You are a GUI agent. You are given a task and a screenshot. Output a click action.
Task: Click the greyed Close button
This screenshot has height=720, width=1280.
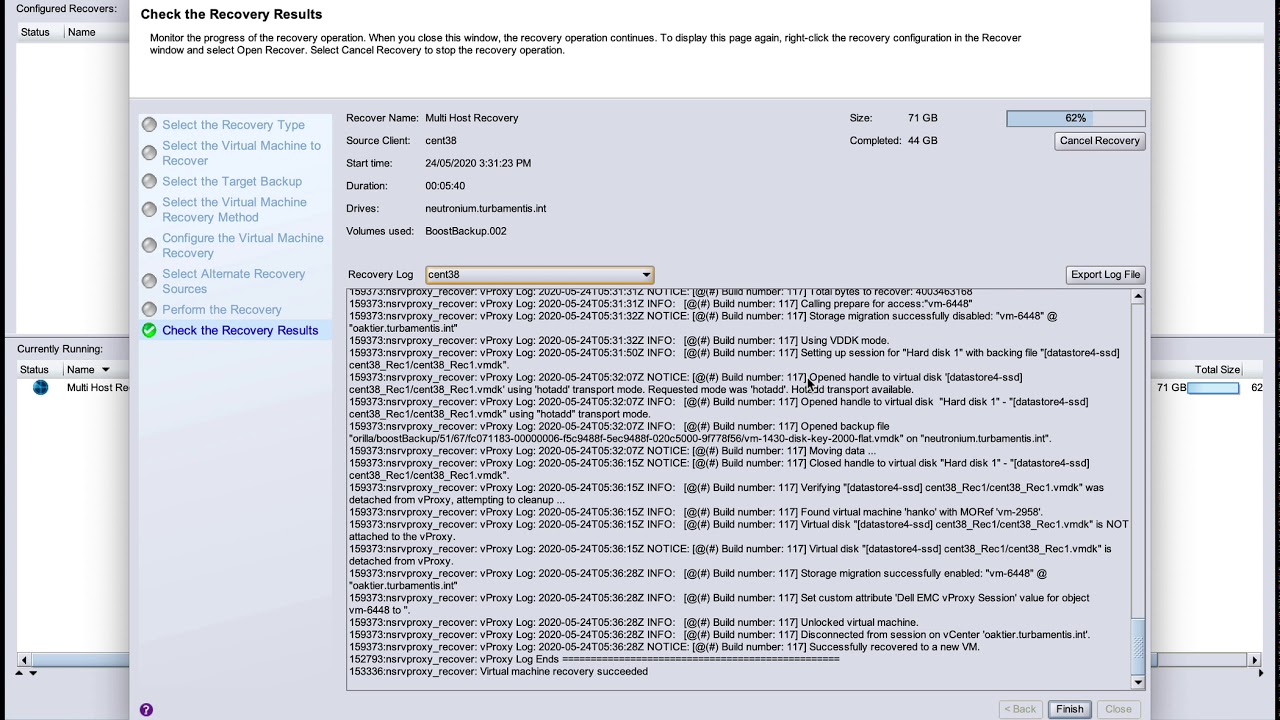pyautogui.click(x=1118, y=709)
